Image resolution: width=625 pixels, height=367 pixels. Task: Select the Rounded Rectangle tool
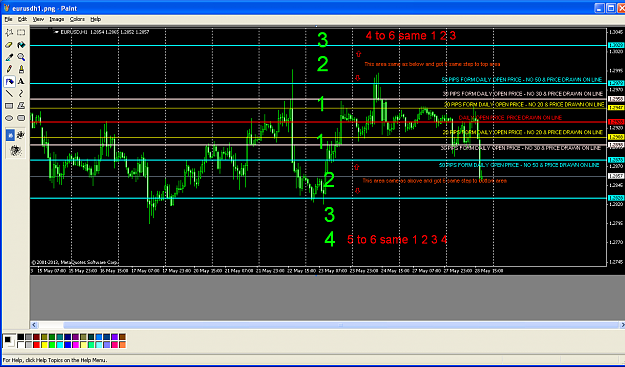[21, 118]
